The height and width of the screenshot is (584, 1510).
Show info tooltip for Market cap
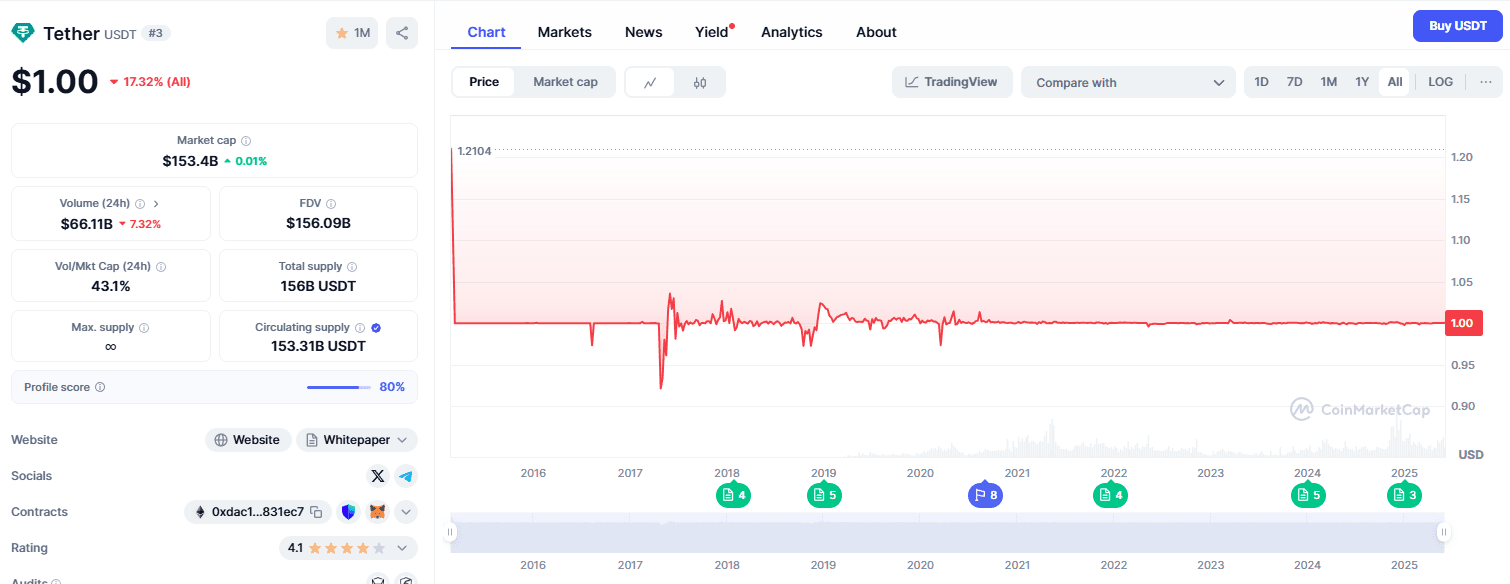[x=246, y=141]
